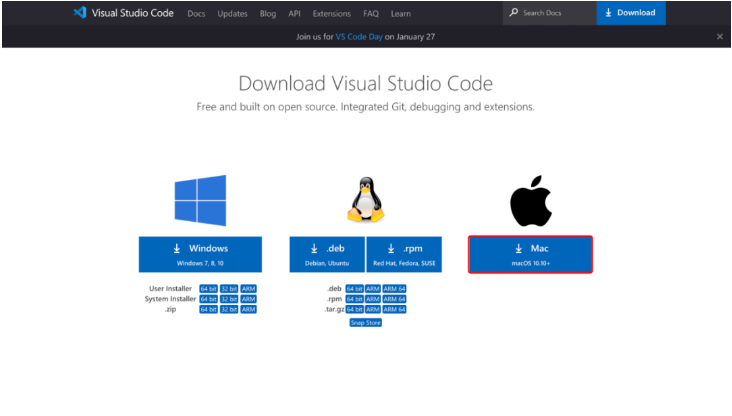
Task: Download System Installer 32 bit
Action: (x=229, y=299)
